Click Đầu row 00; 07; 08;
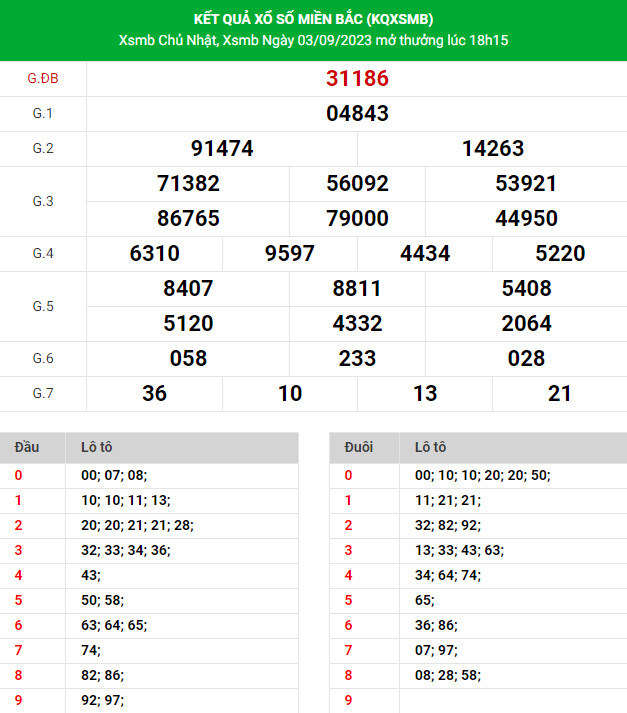 pyautogui.click(x=149, y=476)
